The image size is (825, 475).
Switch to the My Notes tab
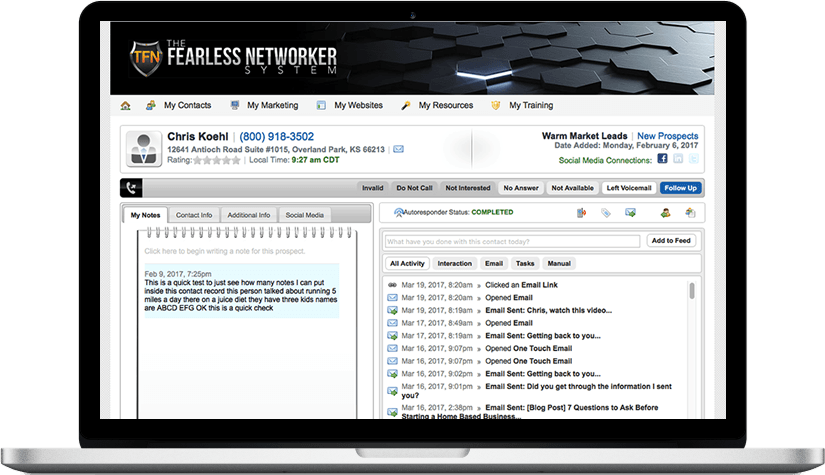[145, 215]
